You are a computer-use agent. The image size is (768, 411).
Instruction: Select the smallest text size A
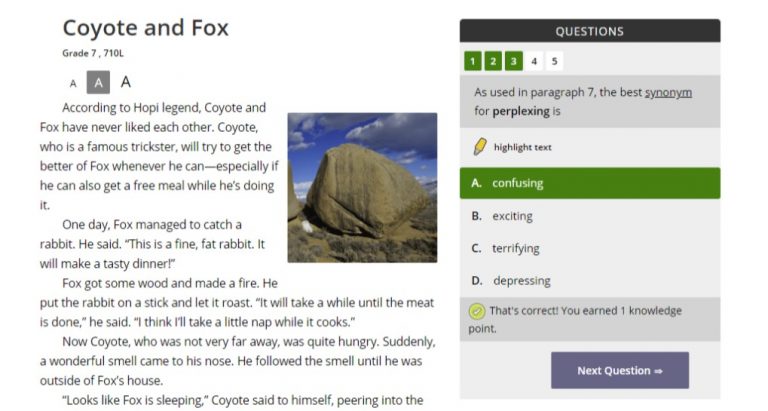click(x=73, y=84)
